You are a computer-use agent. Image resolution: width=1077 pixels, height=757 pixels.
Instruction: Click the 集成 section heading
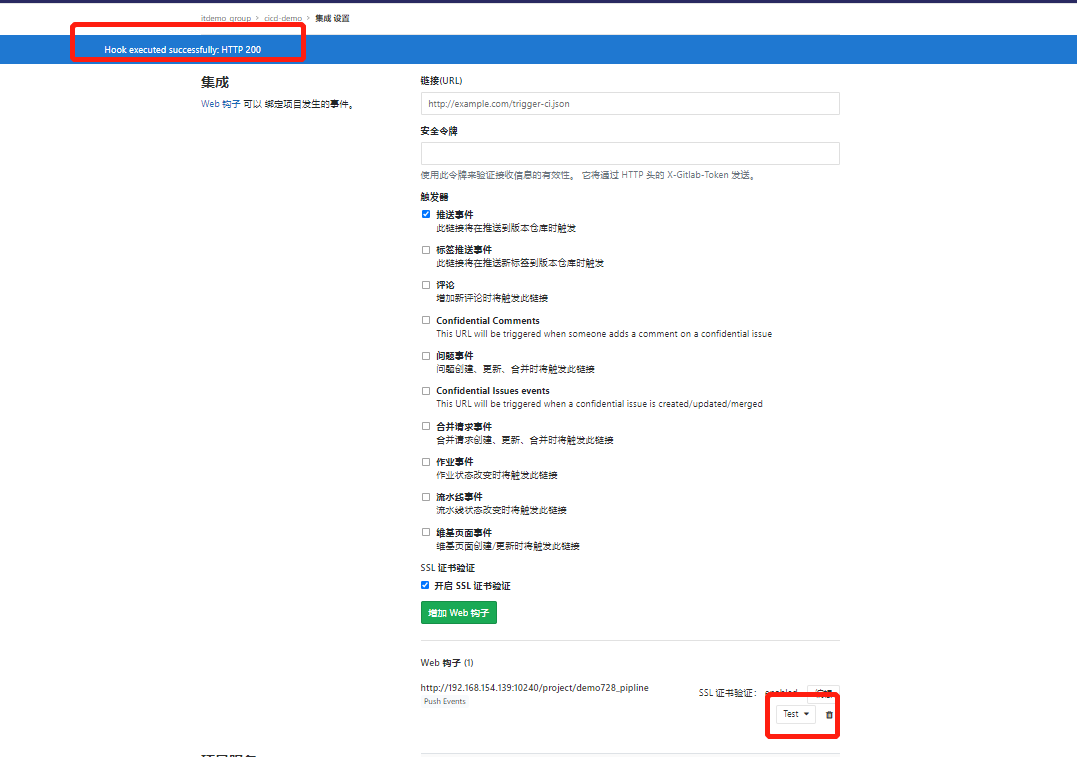(x=215, y=82)
